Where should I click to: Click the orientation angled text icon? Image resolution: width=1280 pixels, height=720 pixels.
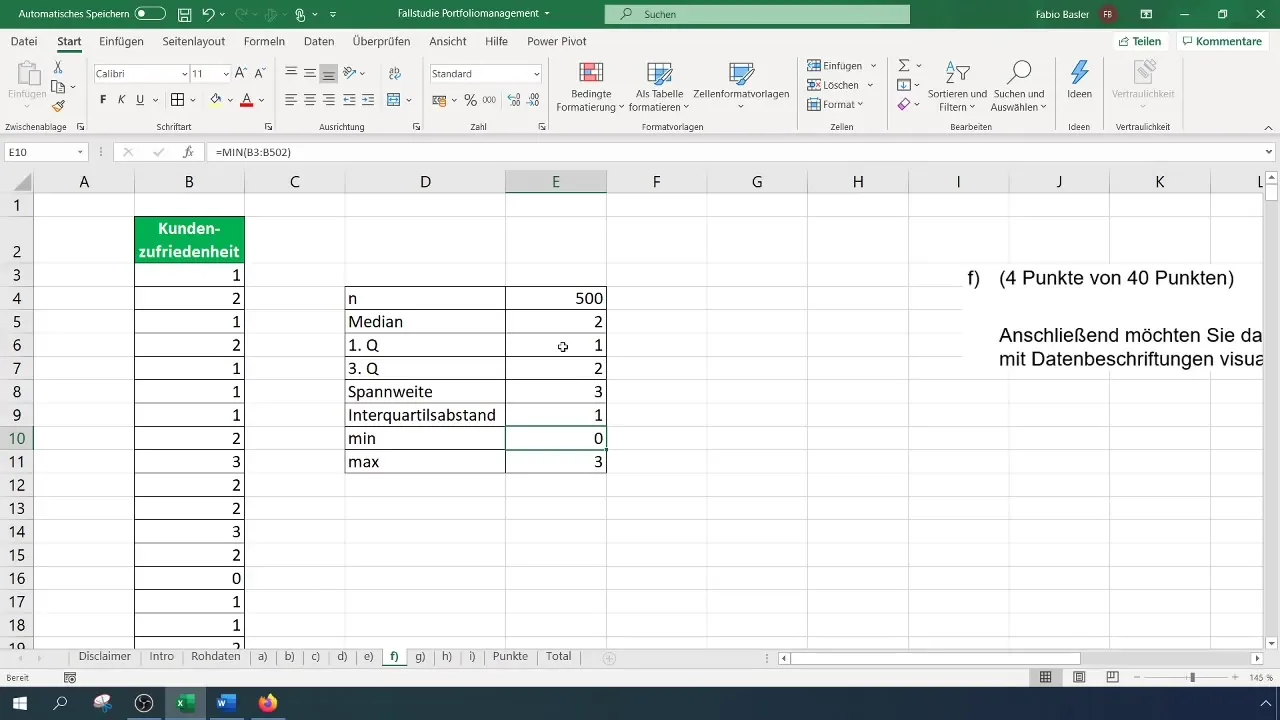tap(349, 74)
